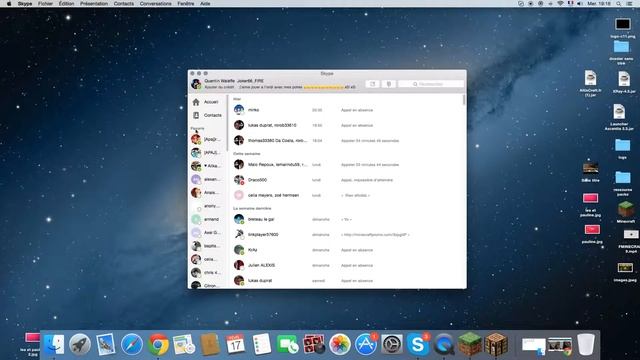Open Finder from the Dock
The image size is (640, 360).
tap(54, 344)
